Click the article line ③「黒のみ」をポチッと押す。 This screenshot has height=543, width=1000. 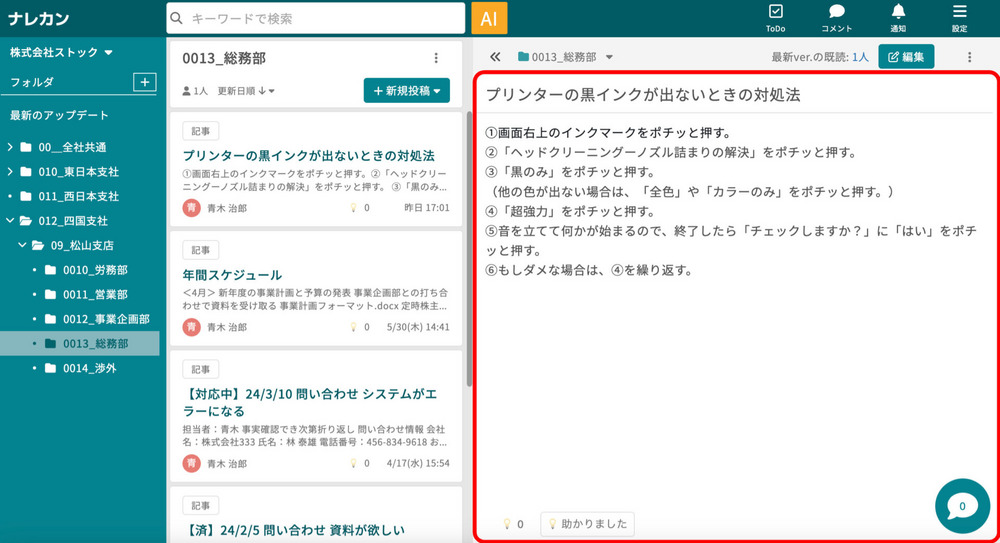pyautogui.click(x=570, y=172)
